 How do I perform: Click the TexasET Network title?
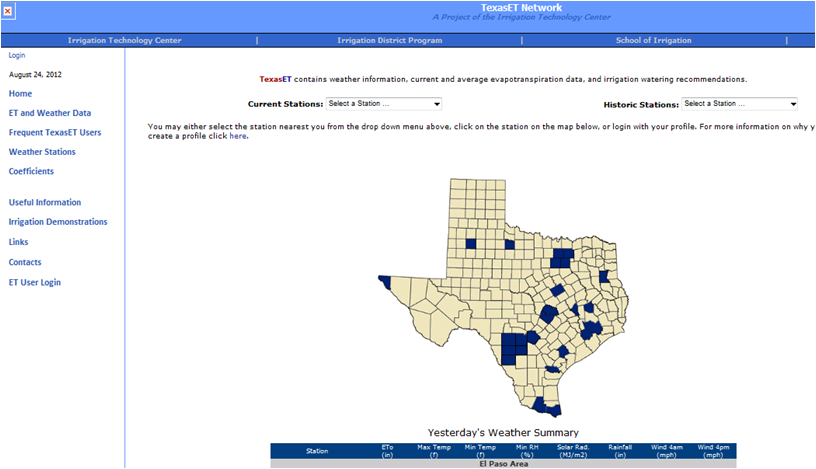click(521, 8)
